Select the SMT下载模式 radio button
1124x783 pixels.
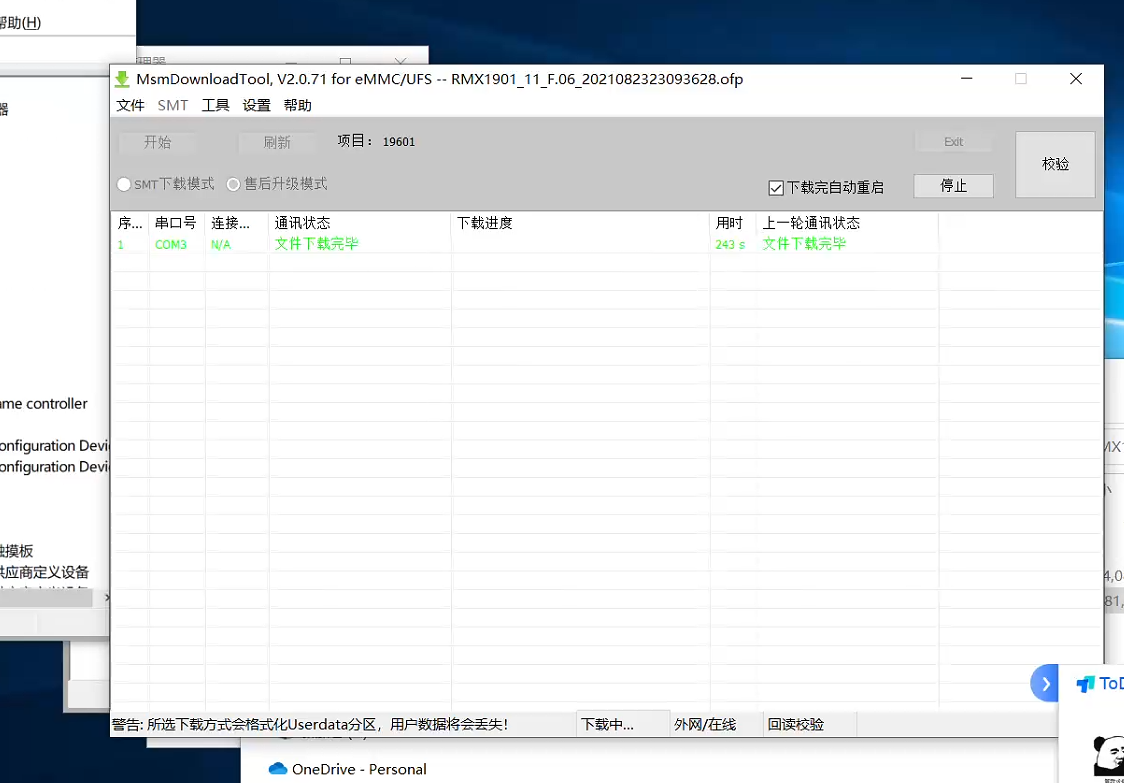[123, 184]
